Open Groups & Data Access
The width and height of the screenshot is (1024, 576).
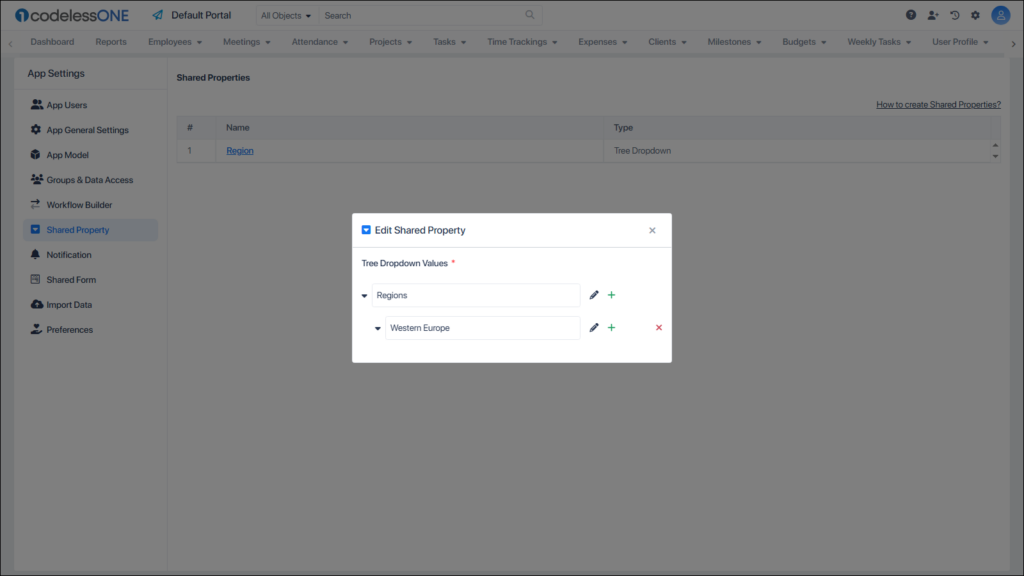click(x=91, y=180)
